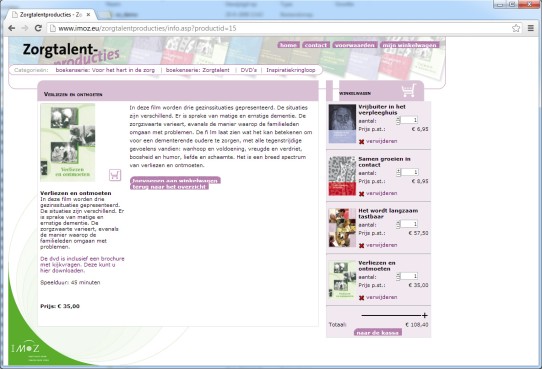Bookmark page with the star icon

click(516, 28)
